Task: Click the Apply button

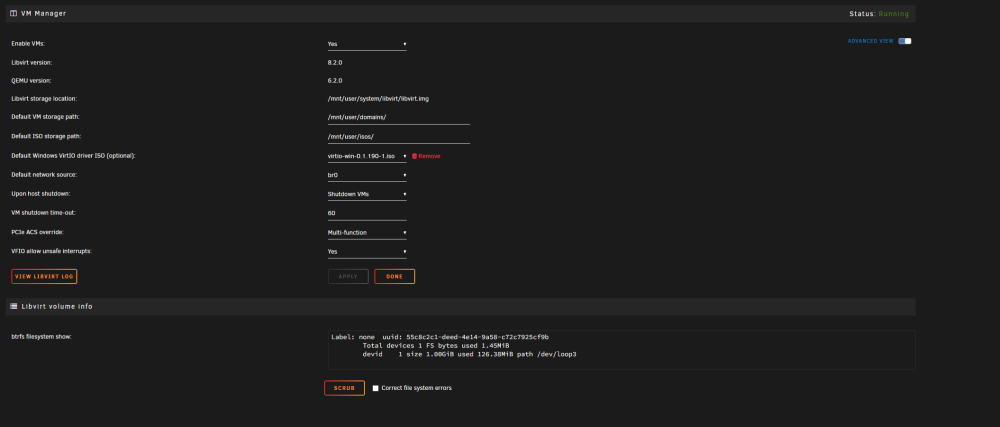Action: pos(348,277)
